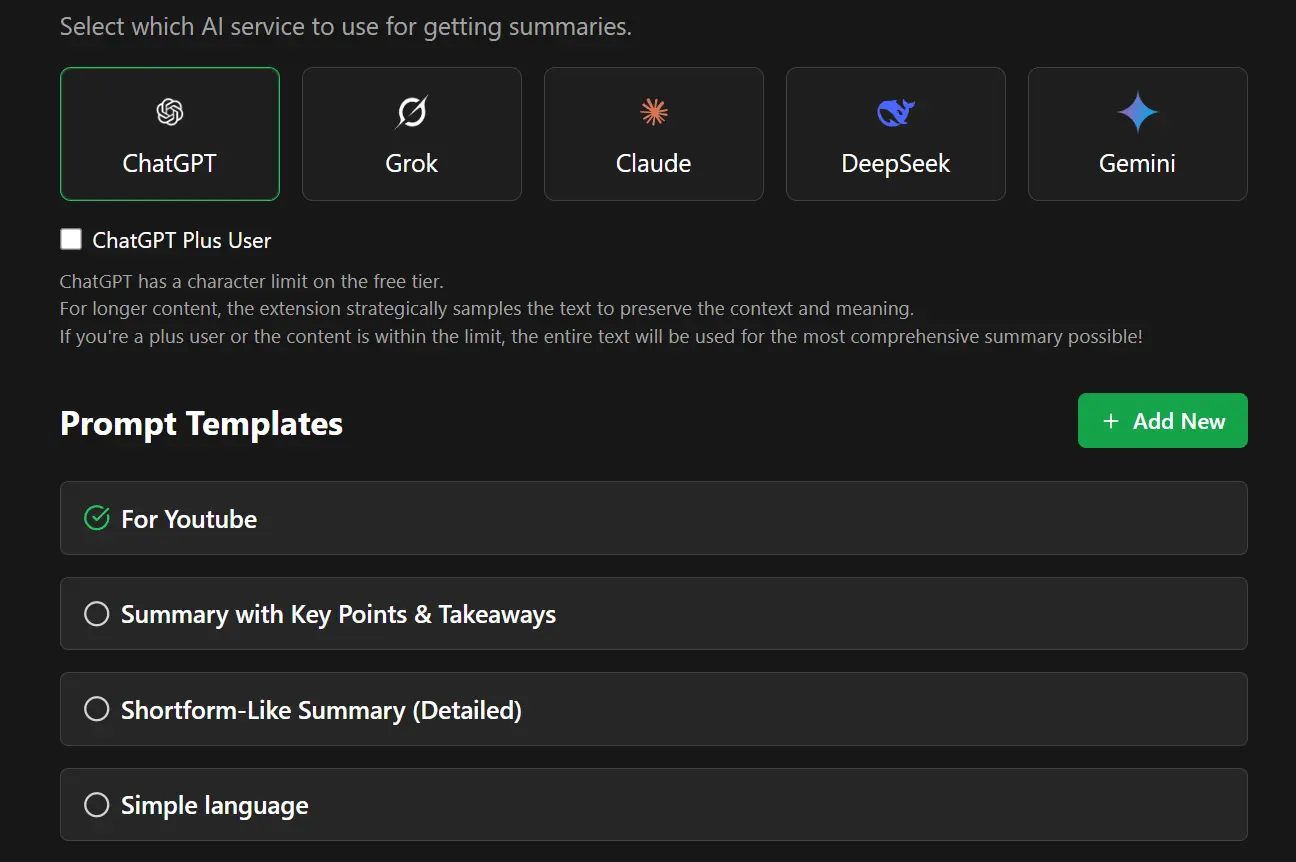
Task: Expand the Simple language template title
Action: pos(214,806)
